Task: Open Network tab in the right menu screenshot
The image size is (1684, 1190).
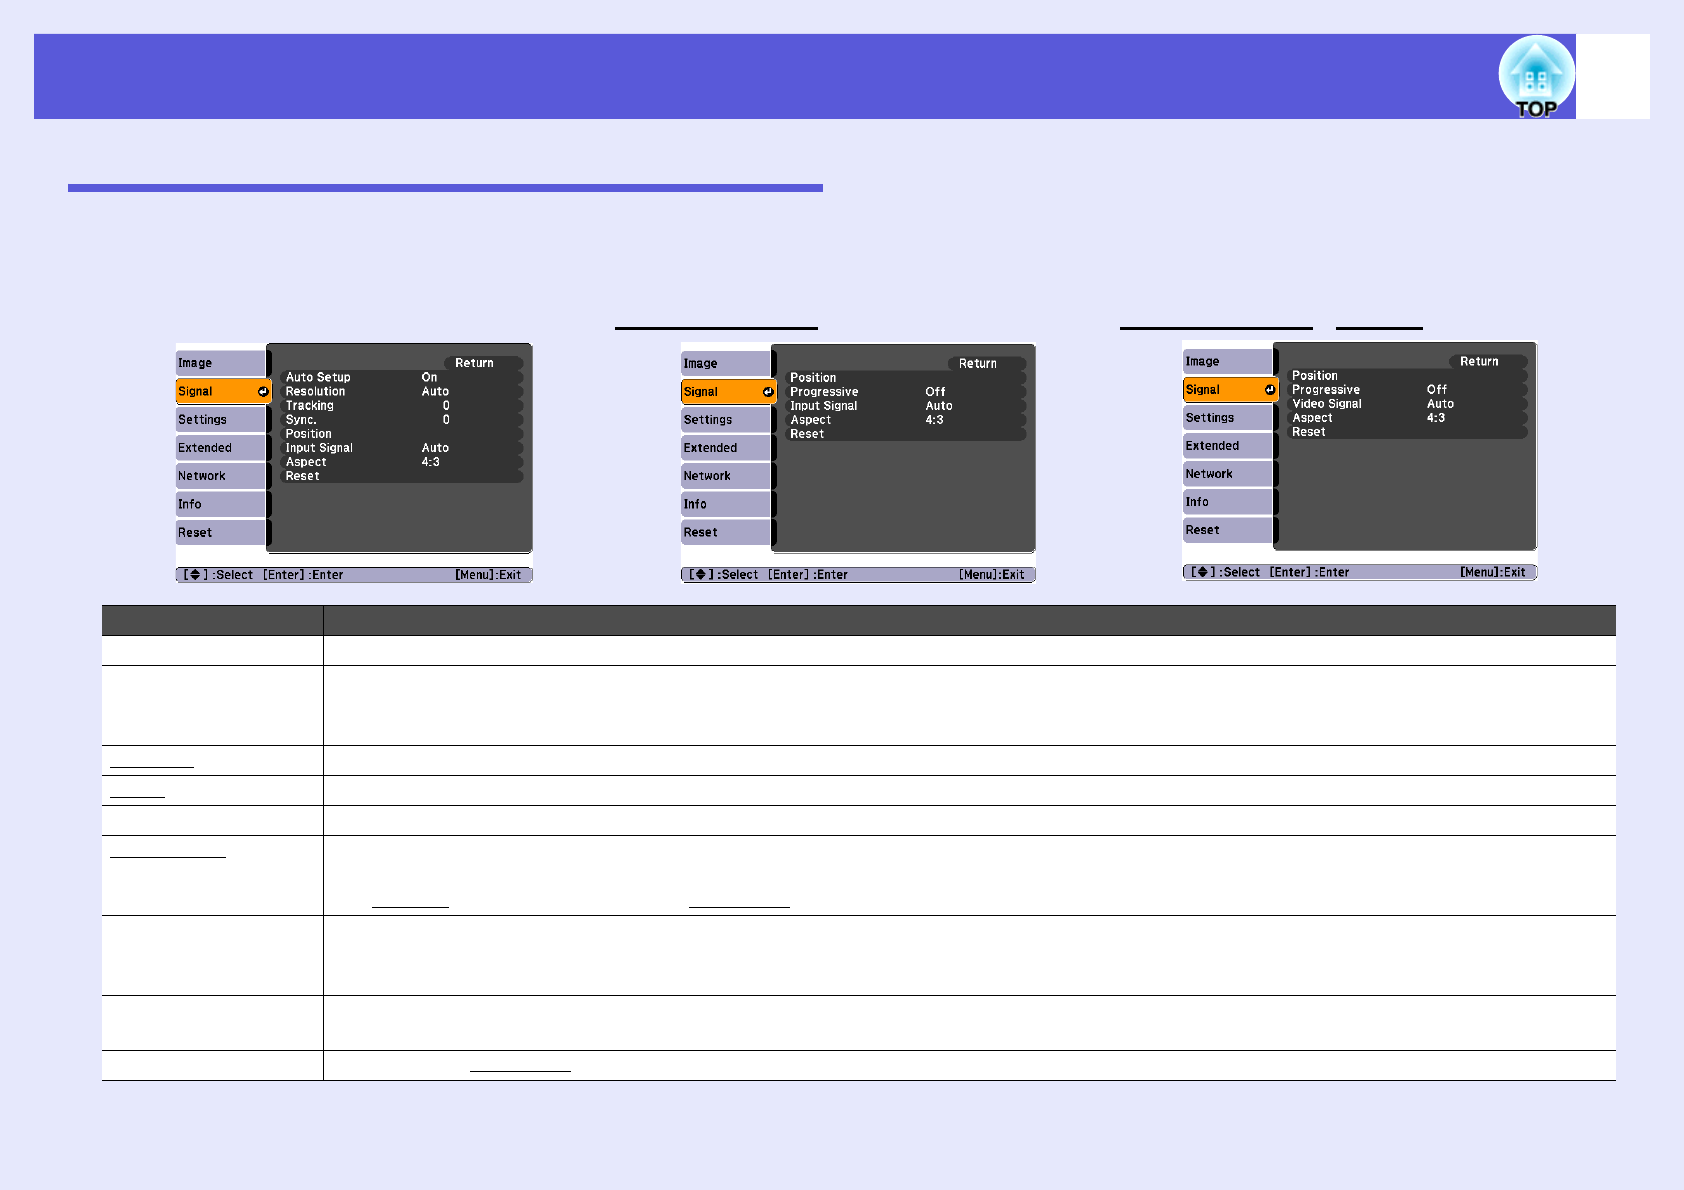Action: (x=1228, y=474)
